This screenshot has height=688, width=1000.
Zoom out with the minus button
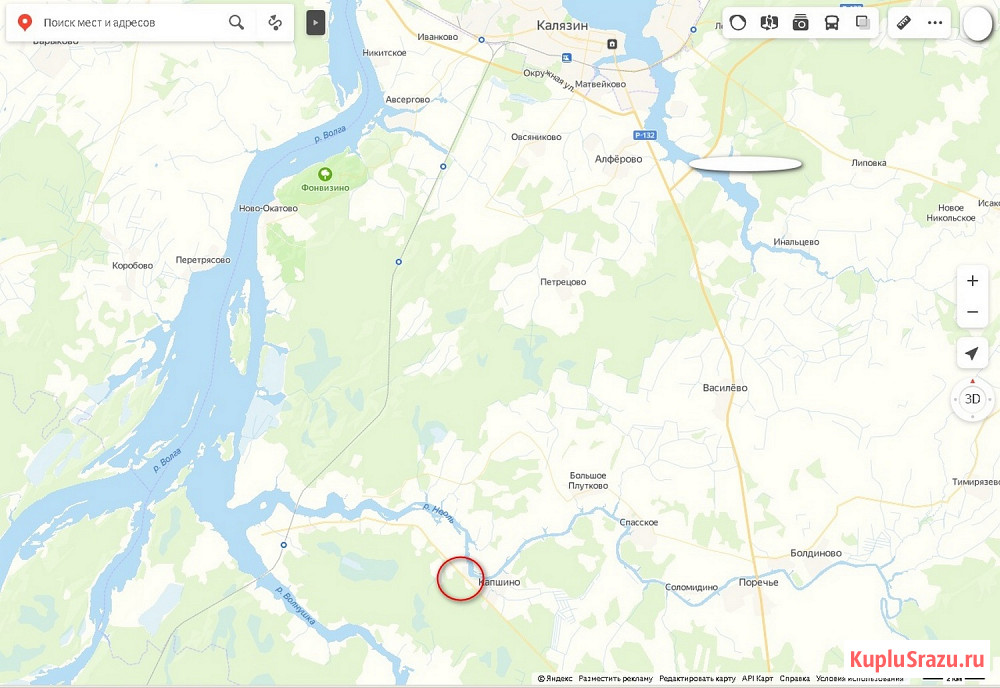point(972,312)
